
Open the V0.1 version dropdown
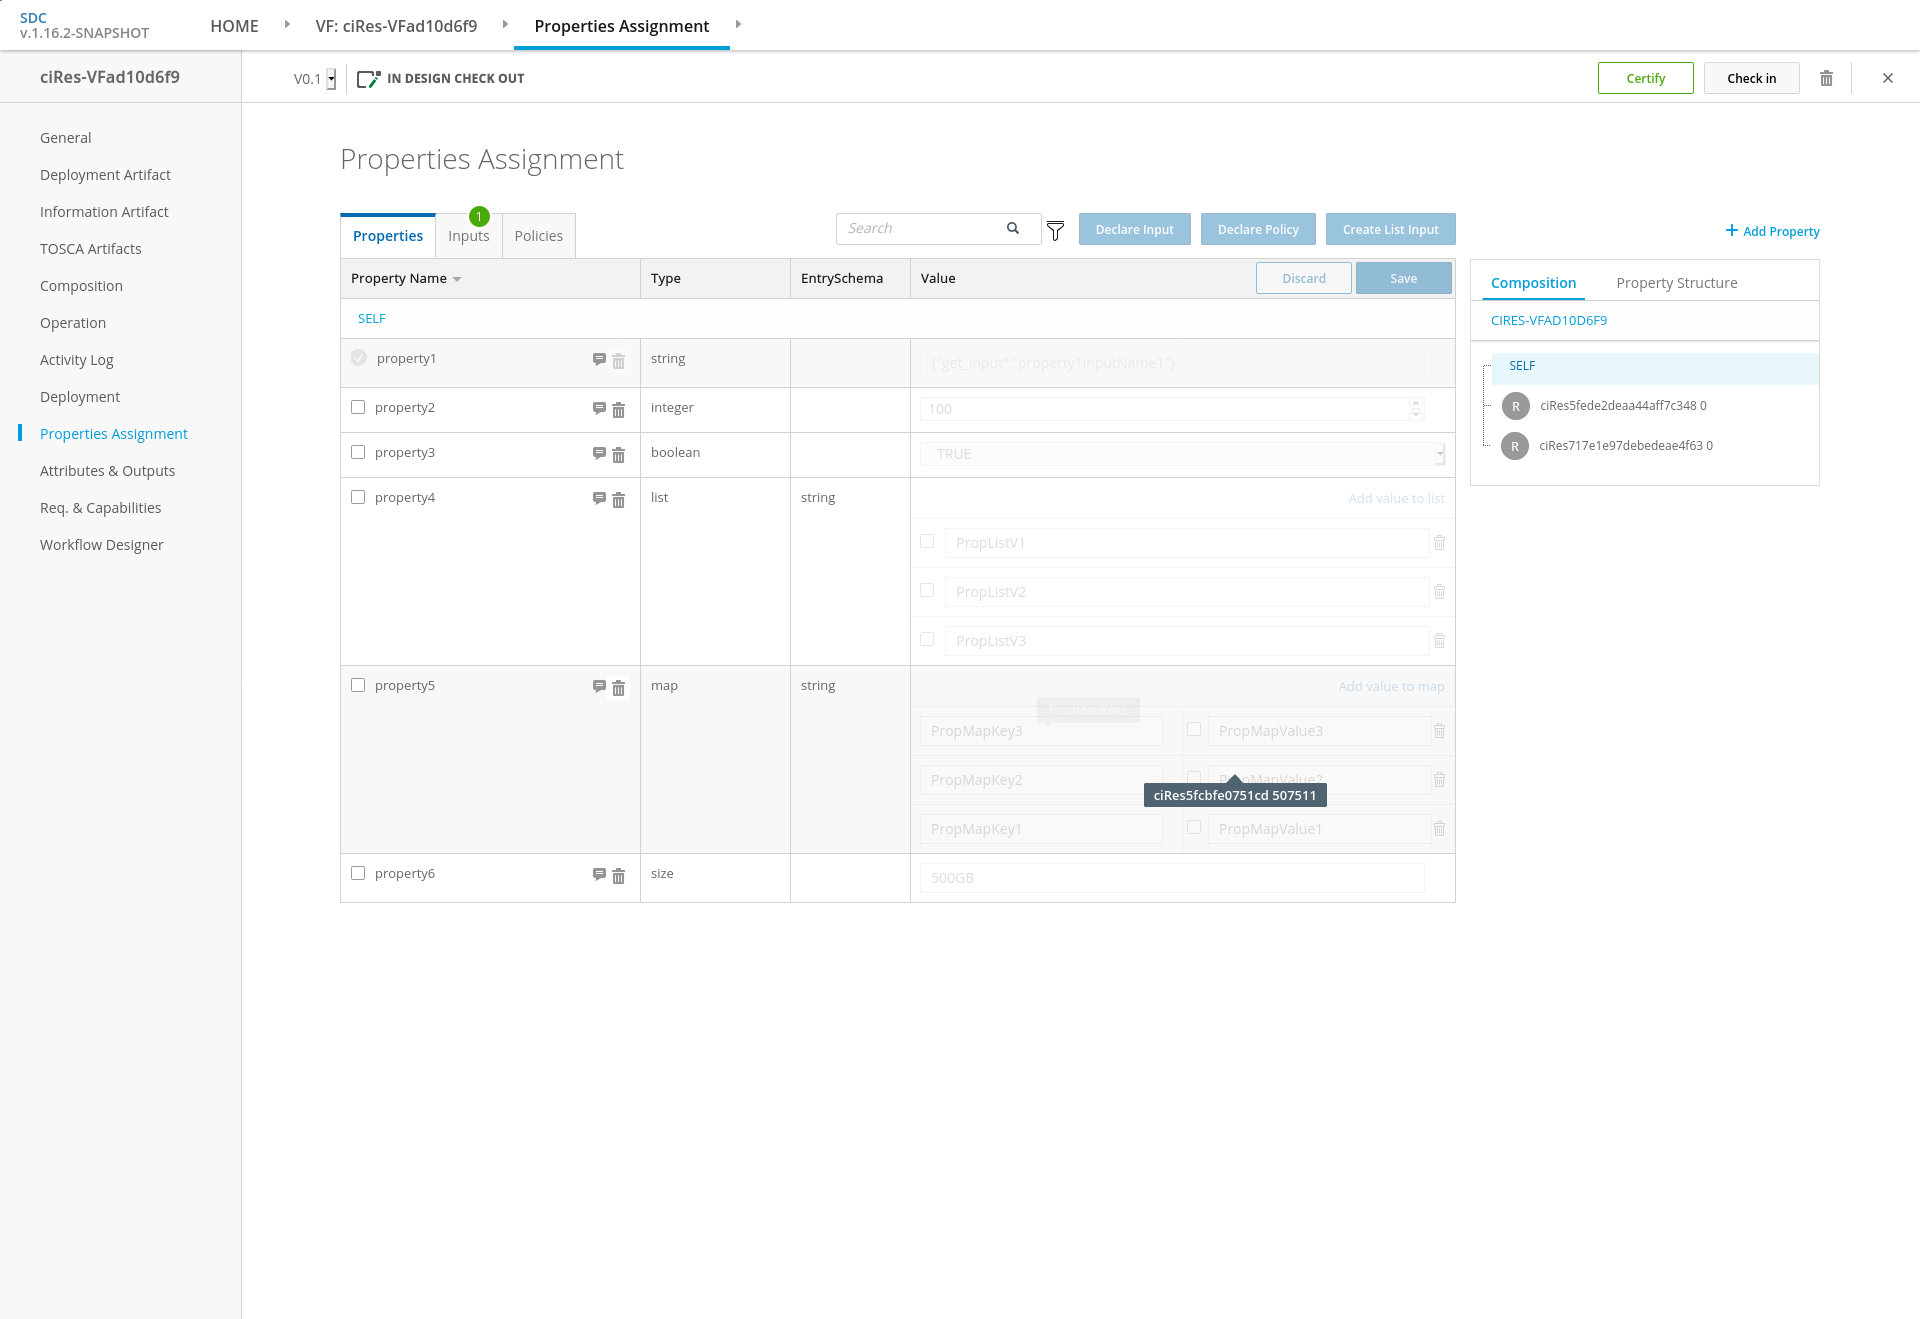[x=331, y=79]
